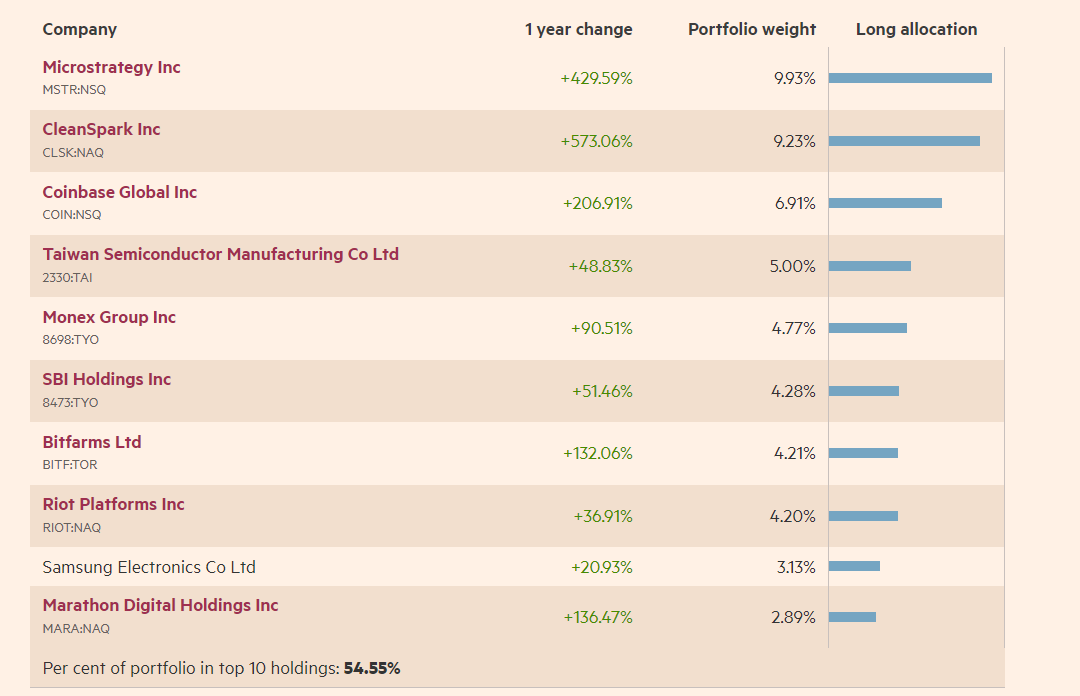Click the Portfolio weight column header
Screen dimensions: 1080x696
(752, 30)
